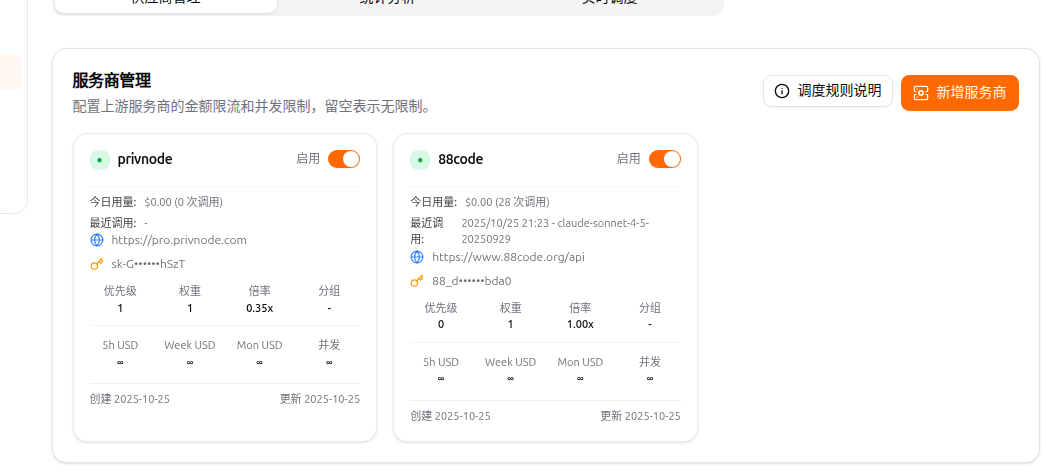Click the green status dot for 88code
The height and width of the screenshot is (476, 1046).
pyautogui.click(x=420, y=159)
